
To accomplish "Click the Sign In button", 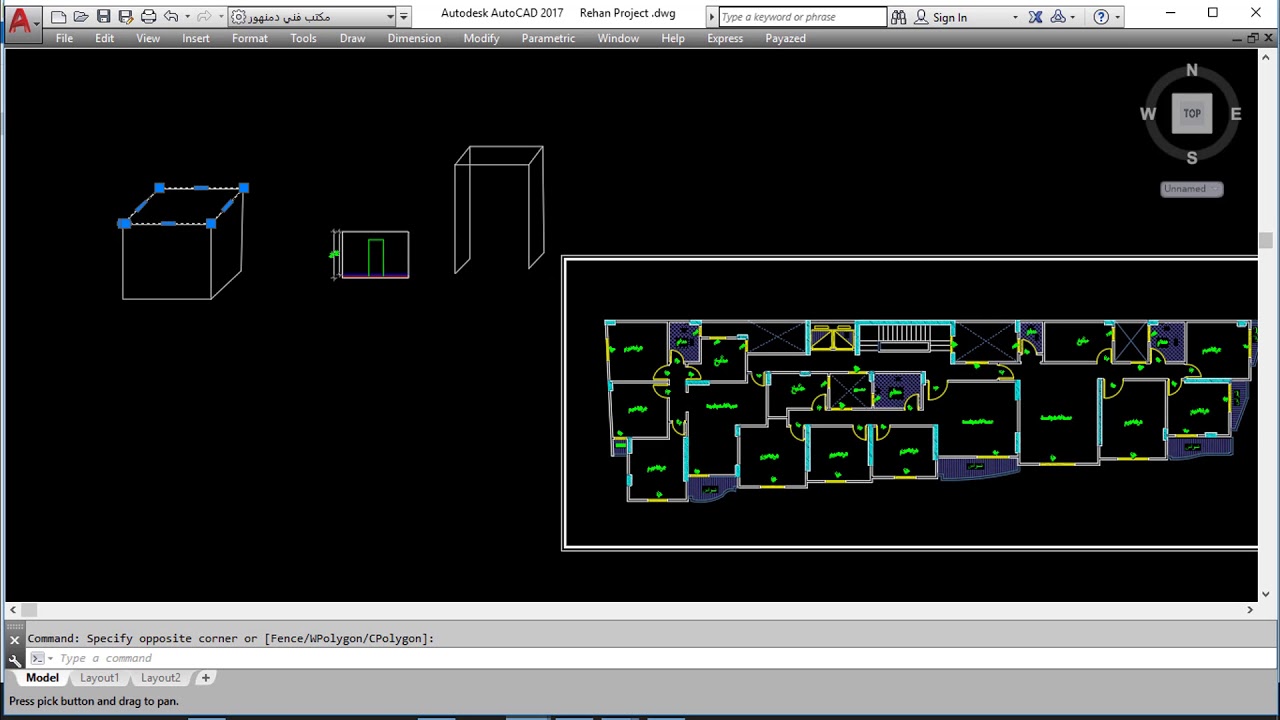I will (941, 17).
